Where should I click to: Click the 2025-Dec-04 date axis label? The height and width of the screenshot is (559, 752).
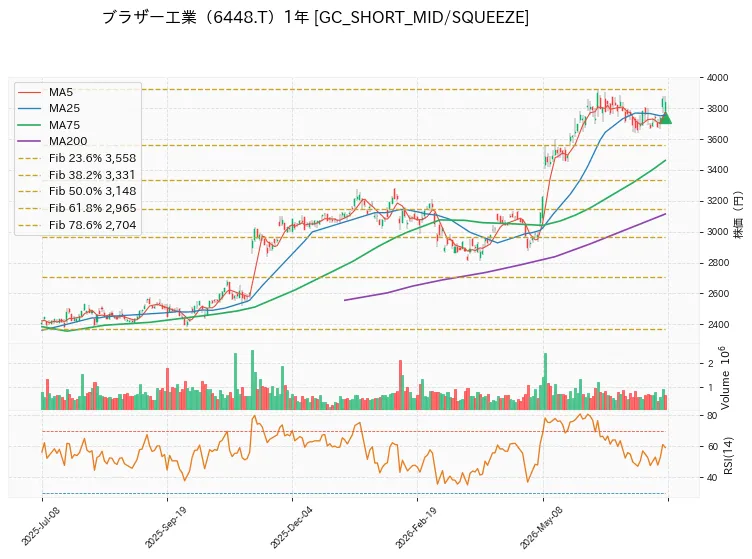(291, 527)
